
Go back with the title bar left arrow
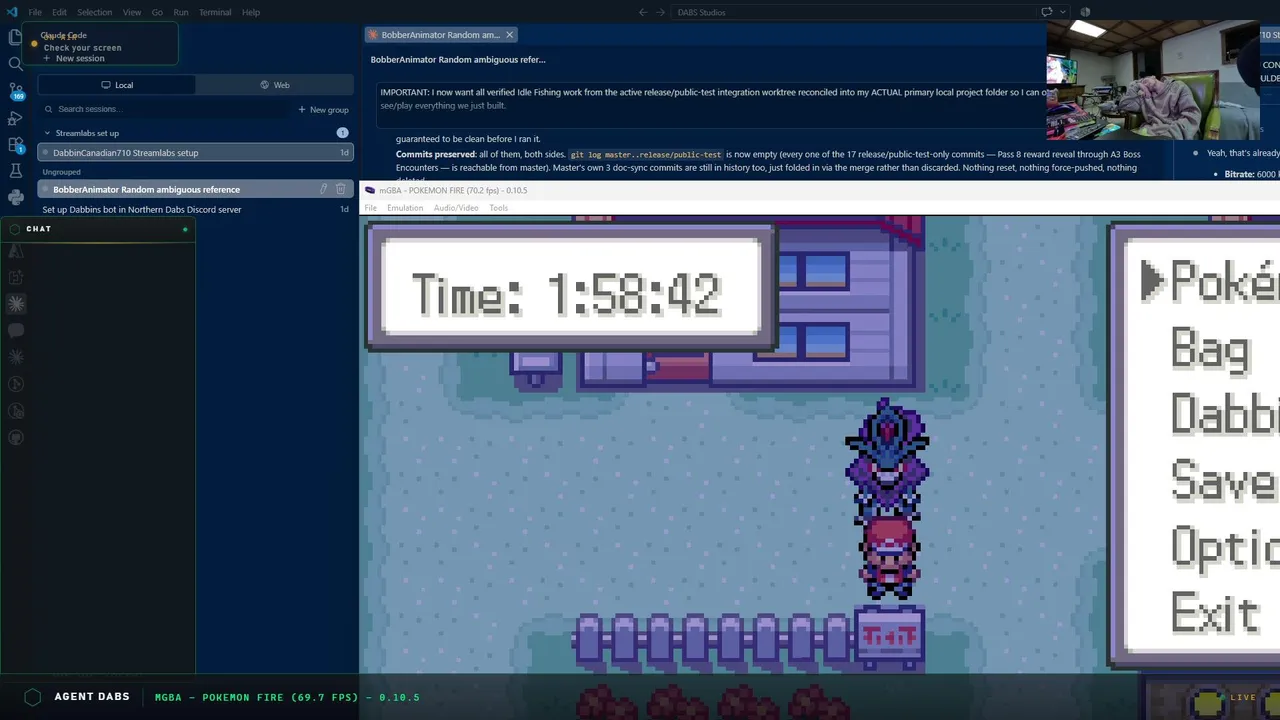tap(643, 12)
